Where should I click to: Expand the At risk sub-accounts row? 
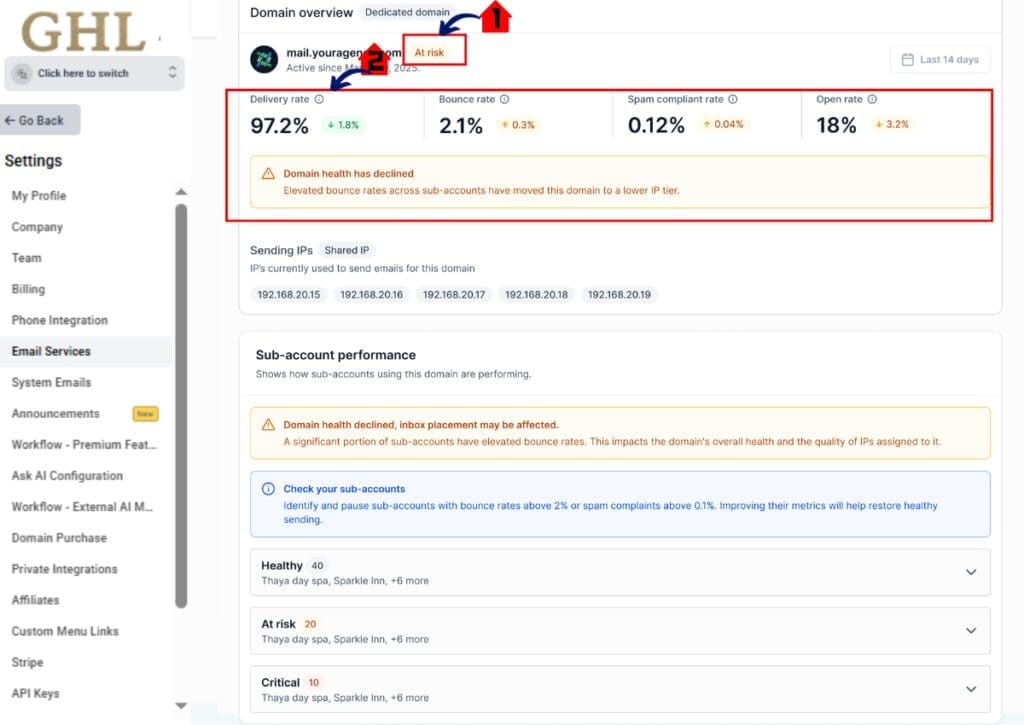coord(620,631)
